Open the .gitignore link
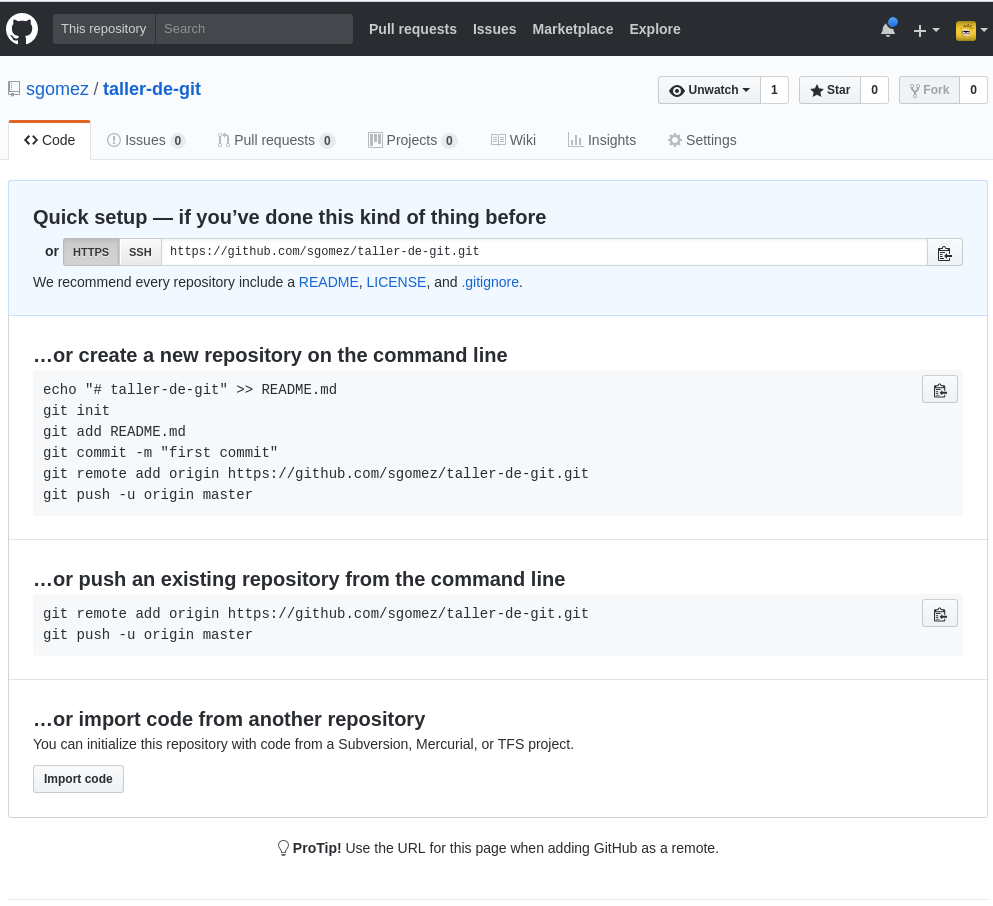Image resolution: width=993 pixels, height=906 pixels. pyautogui.click(x=490, y=282)
